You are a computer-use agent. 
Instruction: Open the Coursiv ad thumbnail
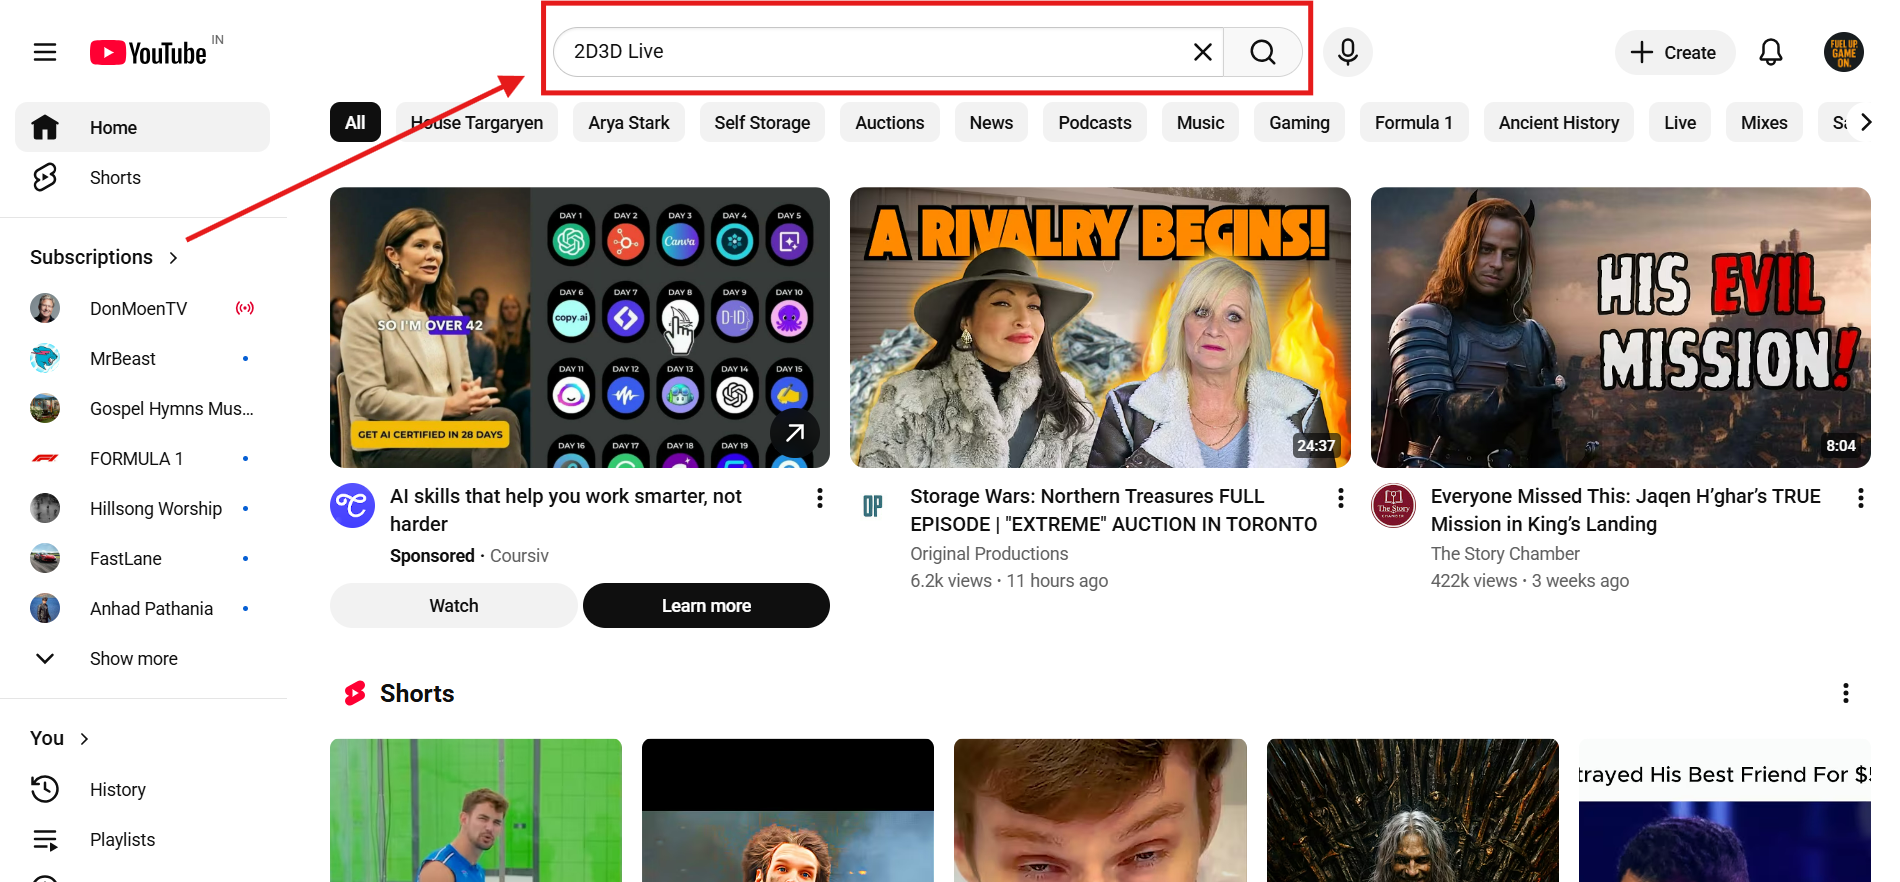click(x=580, y=327)
